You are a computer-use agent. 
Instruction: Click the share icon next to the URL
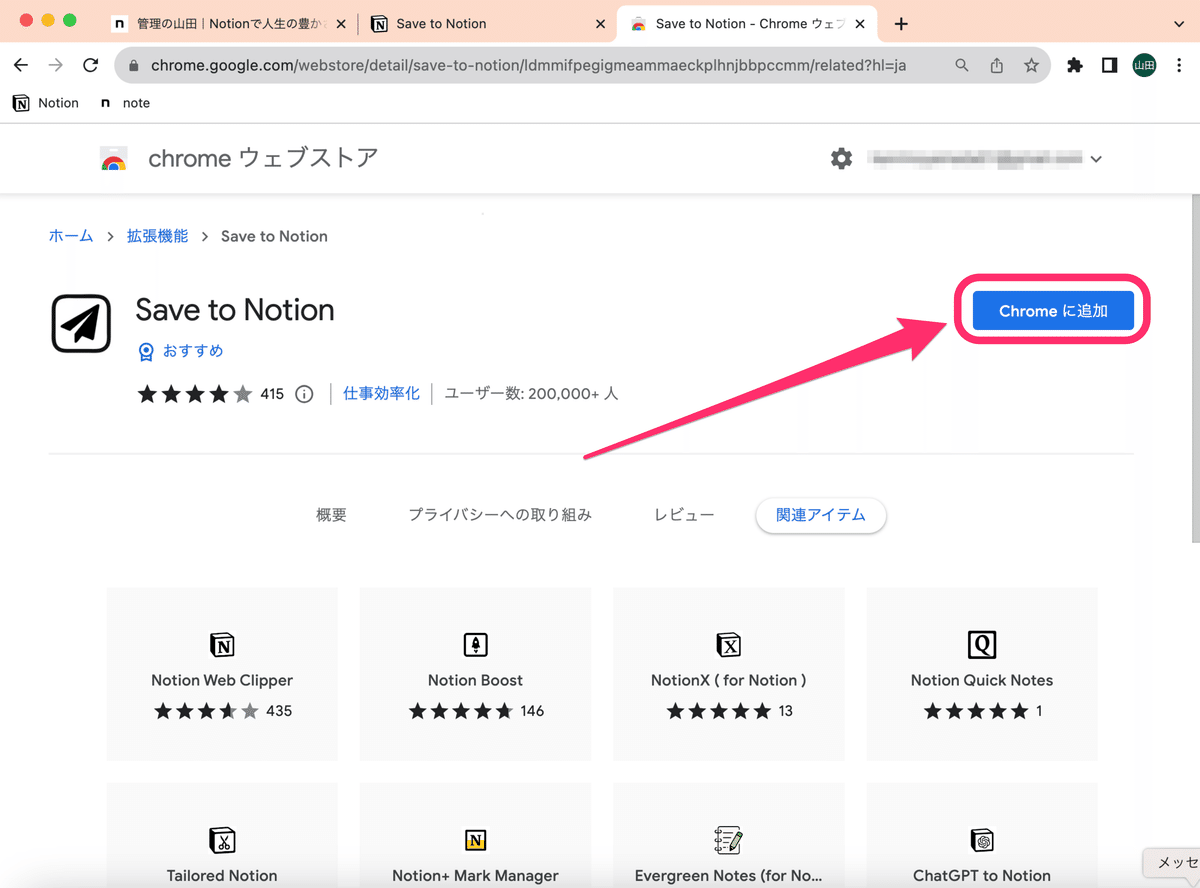[x=996, y=64]
